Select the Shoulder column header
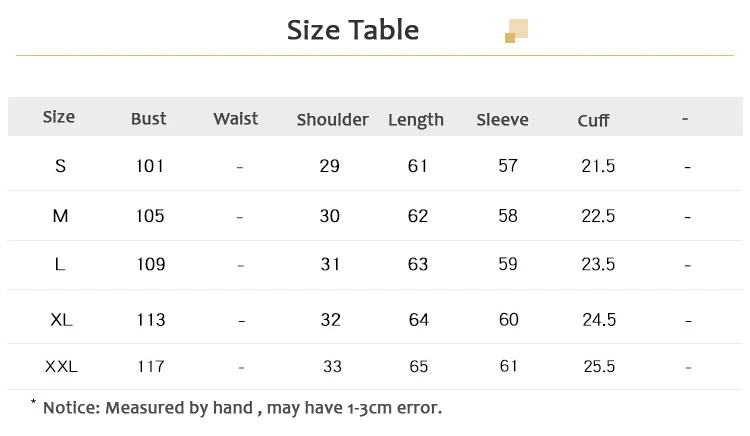 [x=332, y=120]
